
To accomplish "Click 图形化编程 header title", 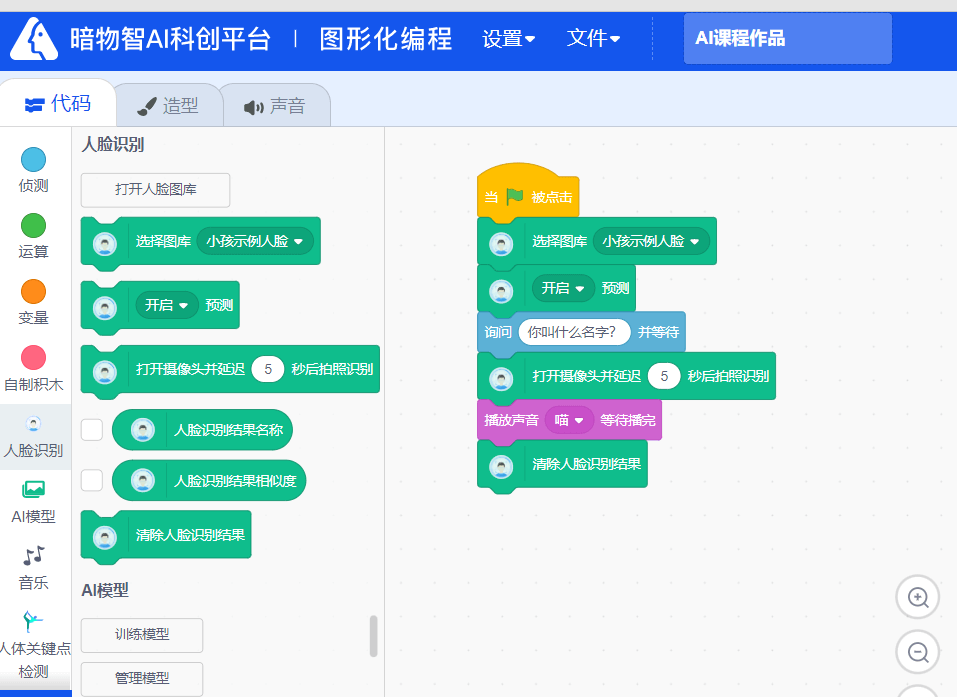I will pyautogui.click(x=386, y=39).
